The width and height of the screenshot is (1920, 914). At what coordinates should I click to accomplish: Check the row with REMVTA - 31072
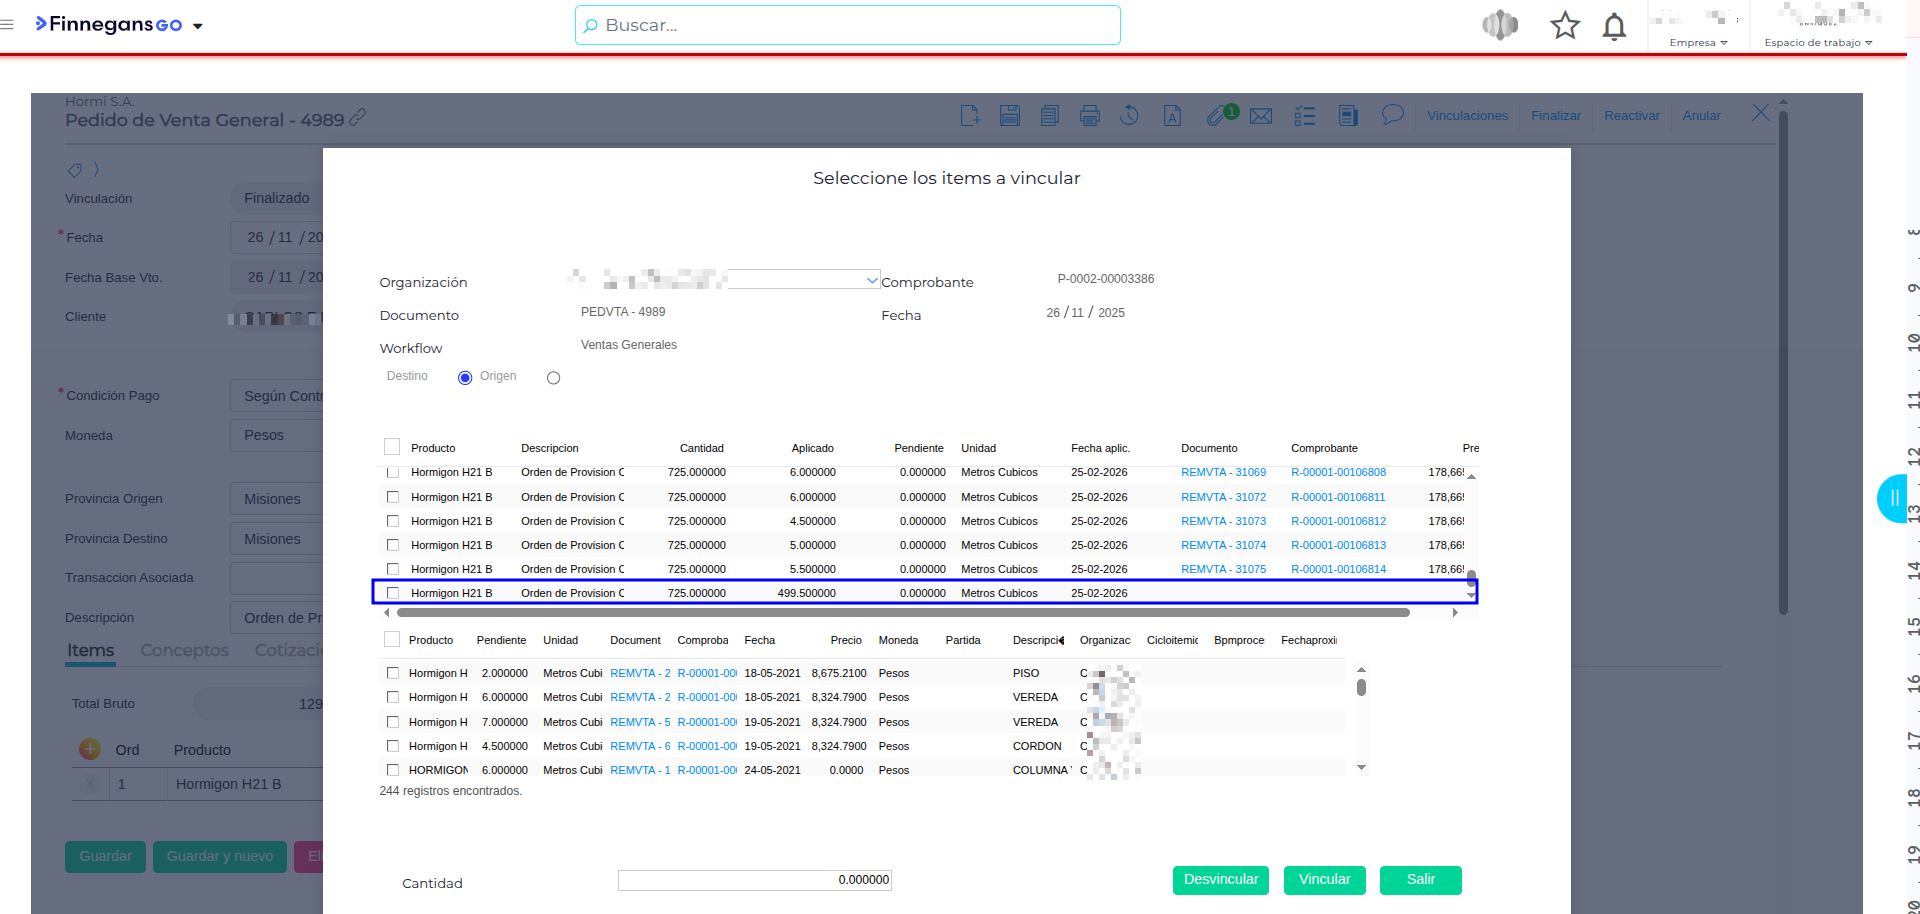[393, 497]
